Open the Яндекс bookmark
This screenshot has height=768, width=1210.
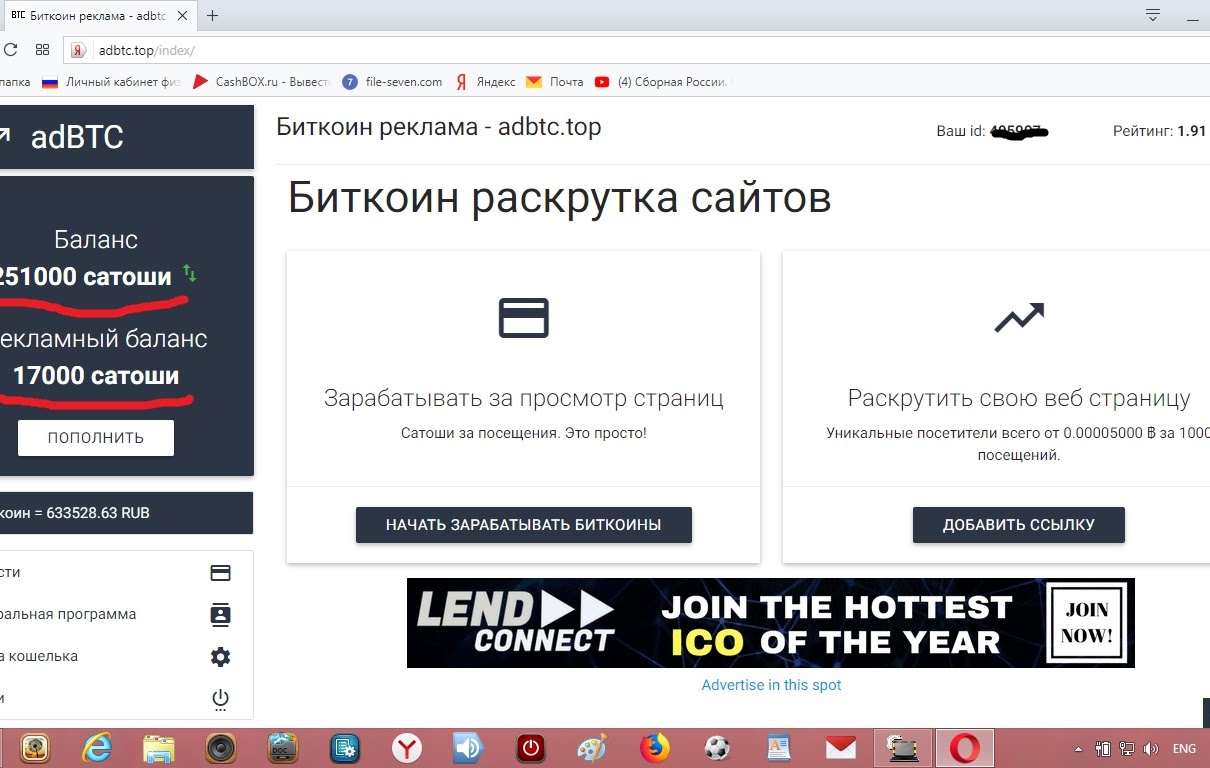[x=485, y=82]
